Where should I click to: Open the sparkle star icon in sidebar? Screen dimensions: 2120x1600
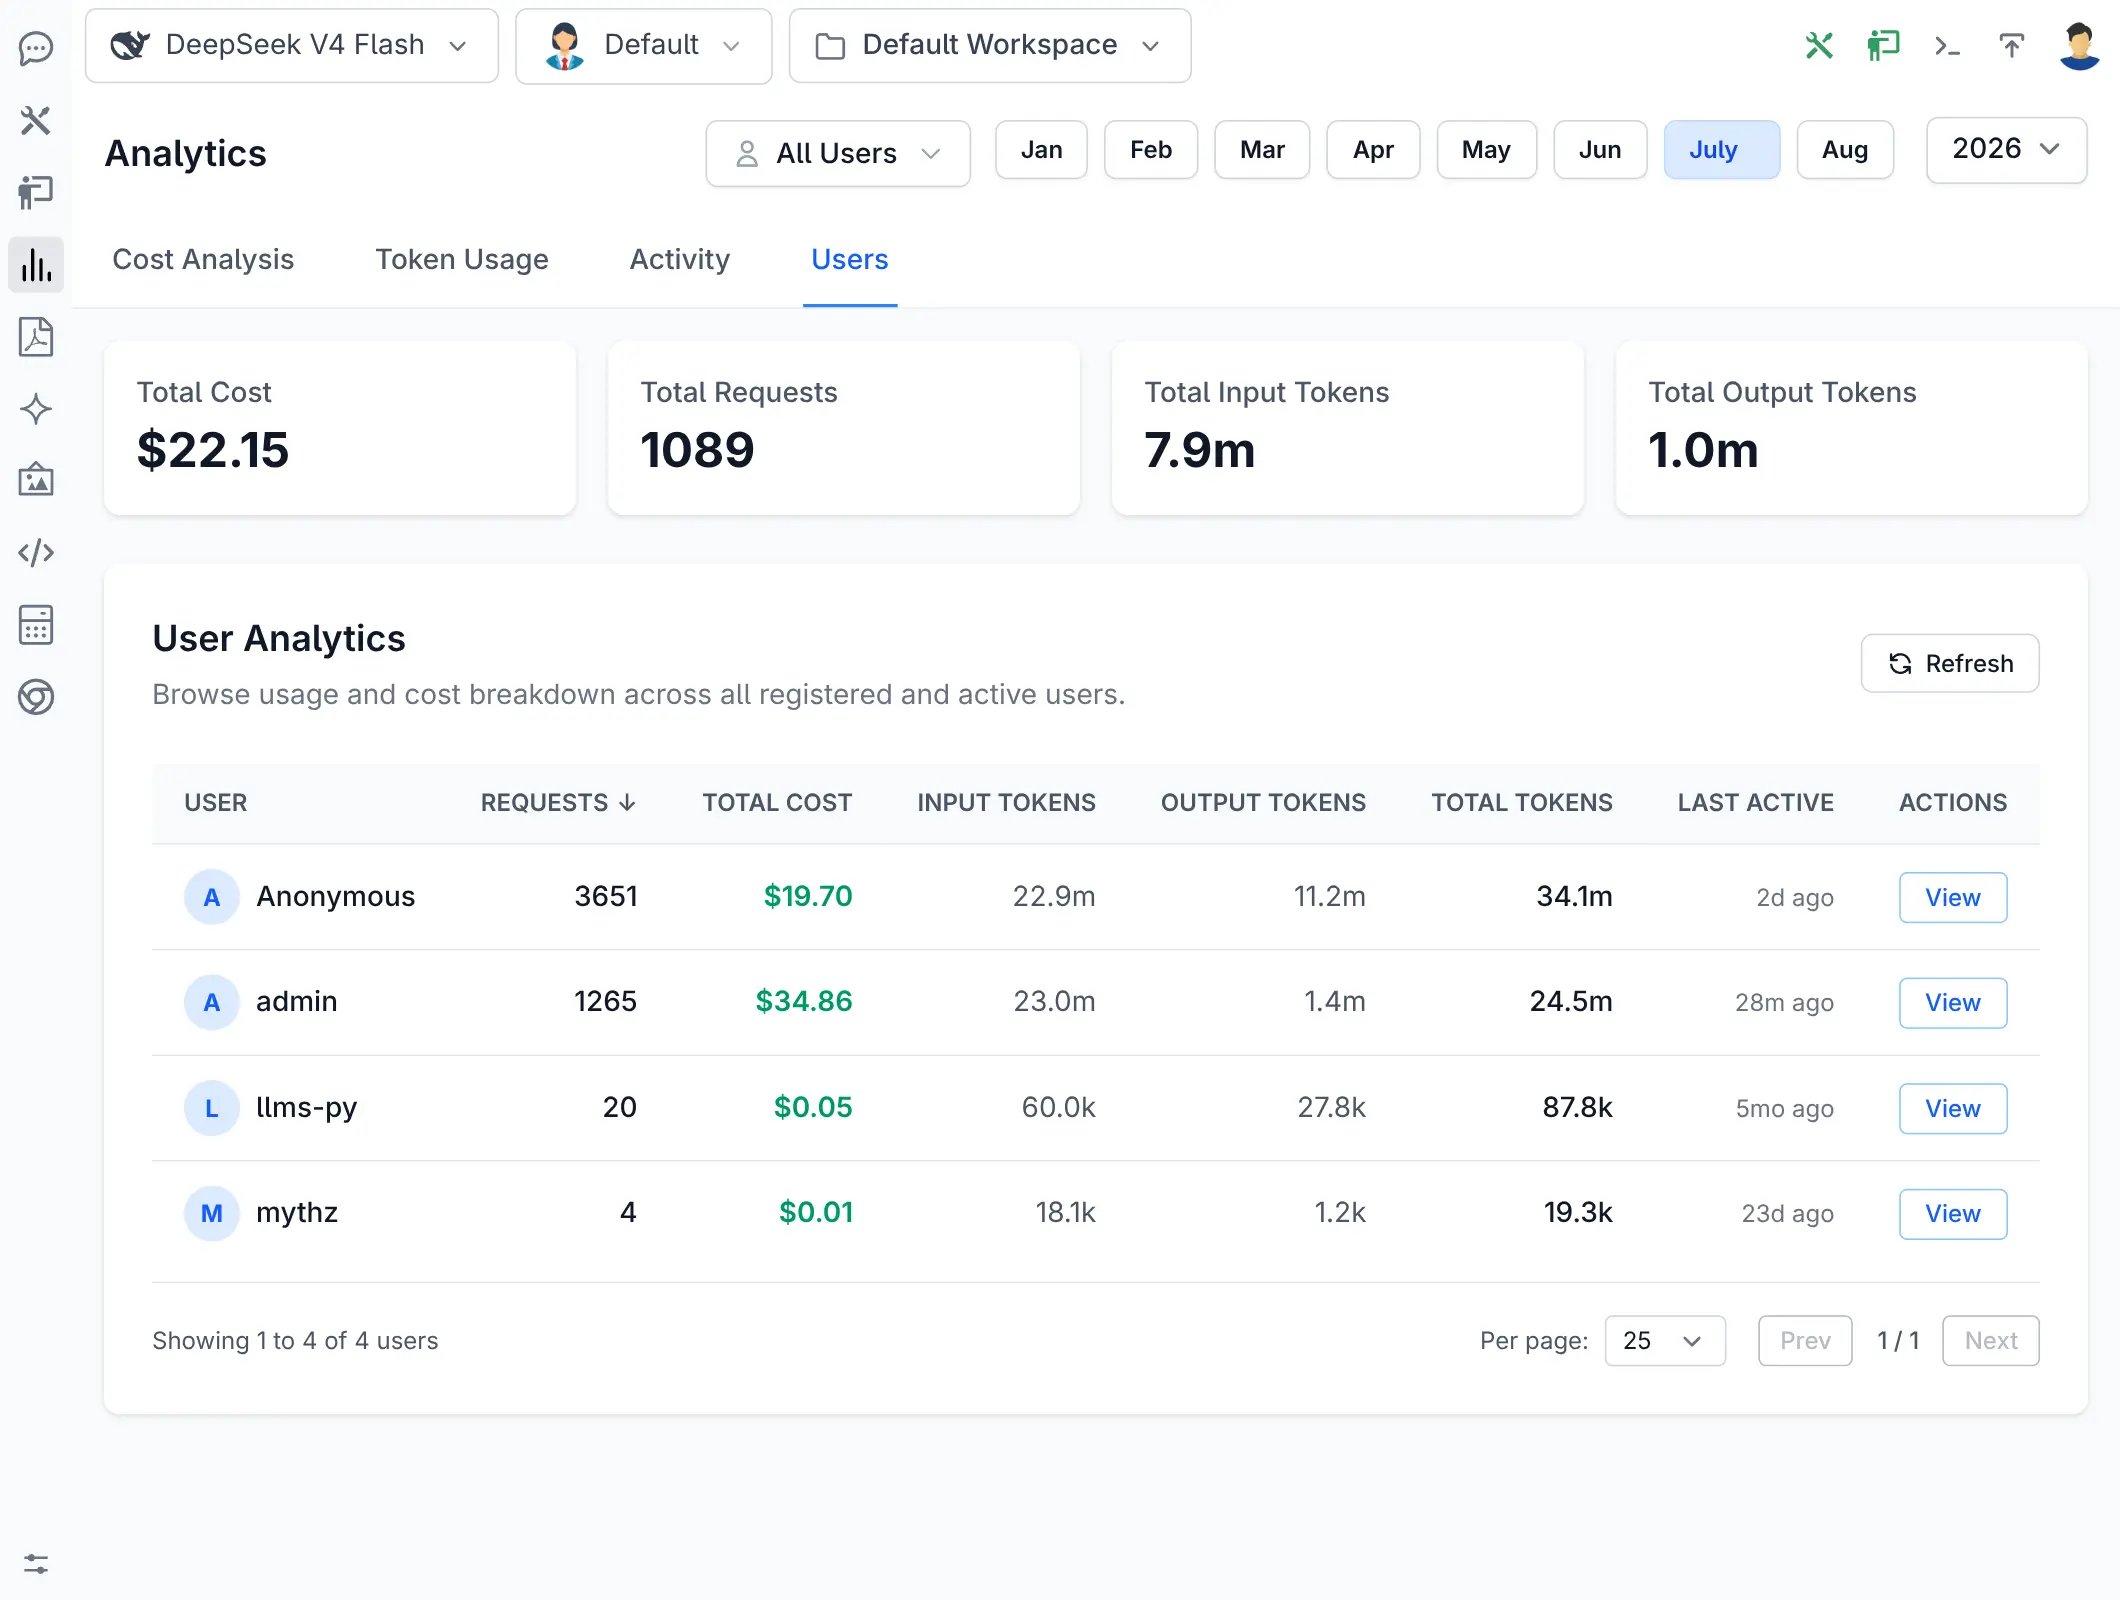coord(36,409)
